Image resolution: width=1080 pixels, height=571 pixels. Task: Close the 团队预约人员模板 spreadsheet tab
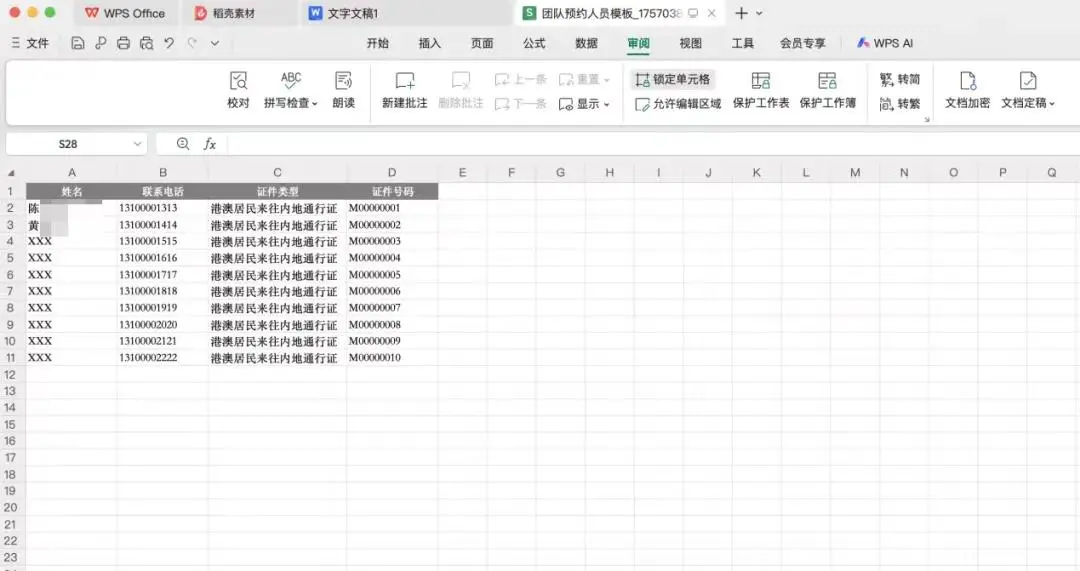[712, 13]
